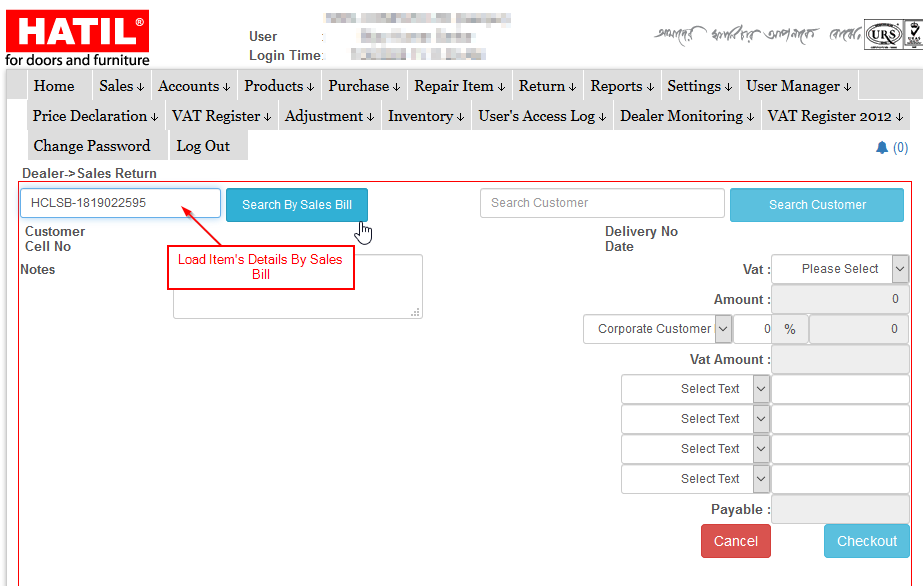
Task: Click the Payable field
Action: pyautogui.click(x=840, y=509)
